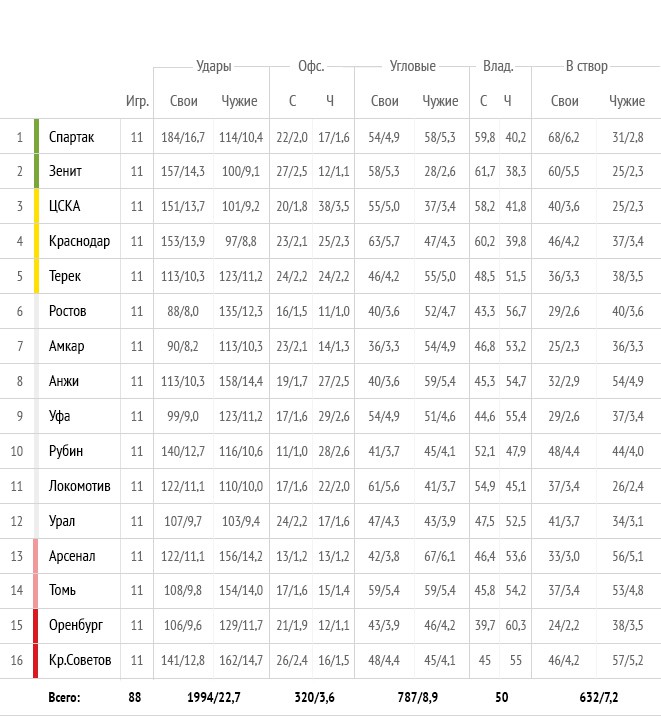
Task: Sort by the Игр. column header
Action: [138, 101]
